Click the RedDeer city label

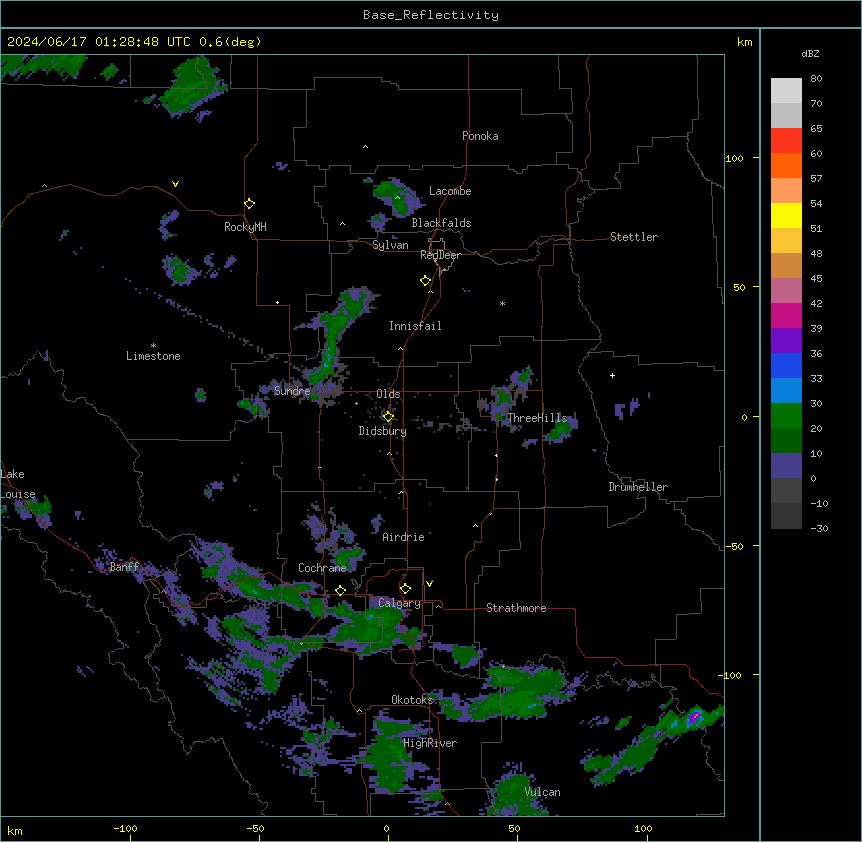440,255
